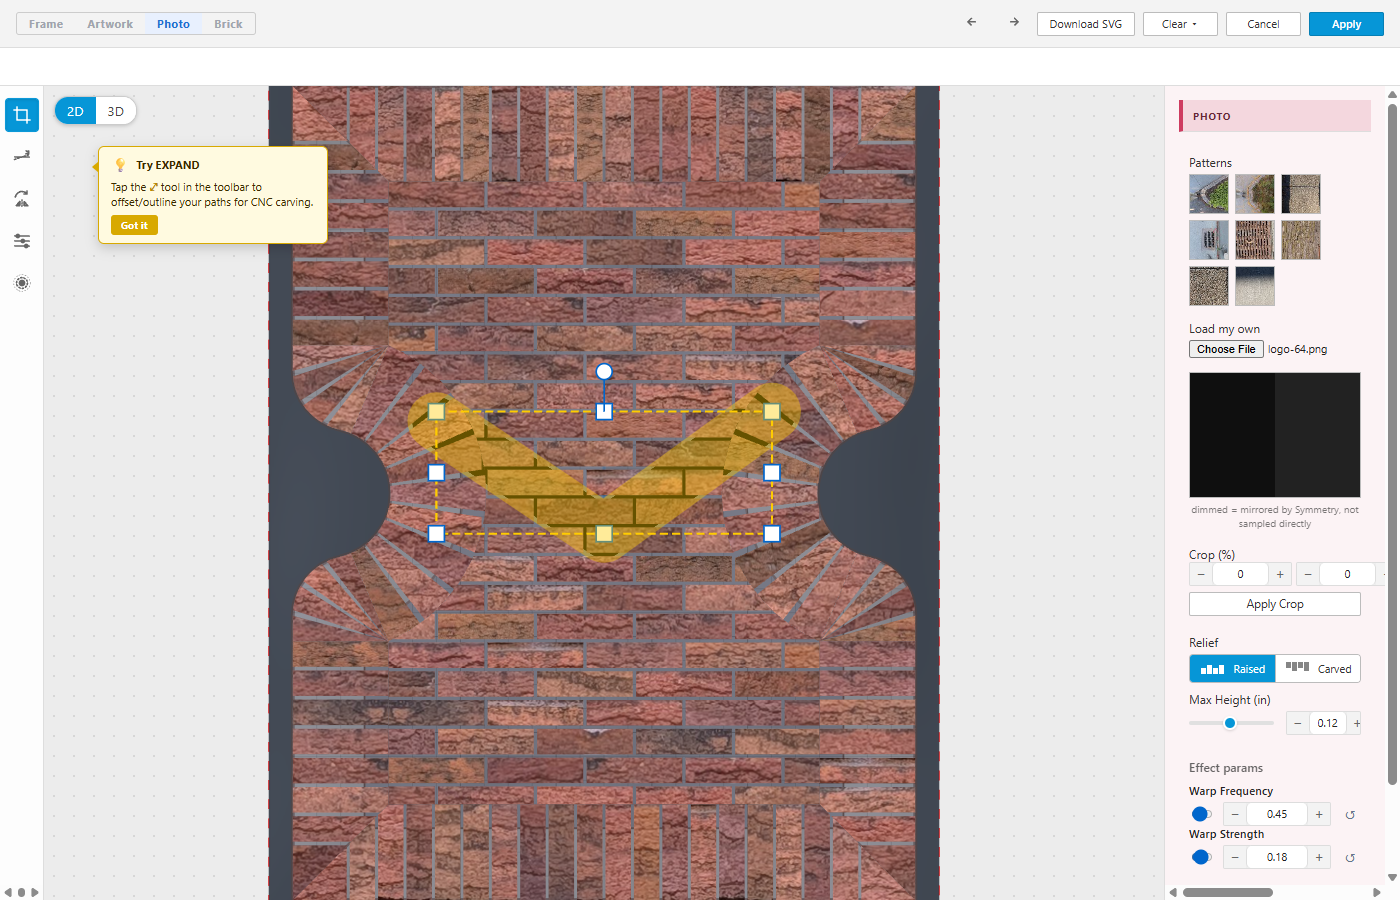Switch to the Brick tab

pyautogui.click(x=228, y=24)
